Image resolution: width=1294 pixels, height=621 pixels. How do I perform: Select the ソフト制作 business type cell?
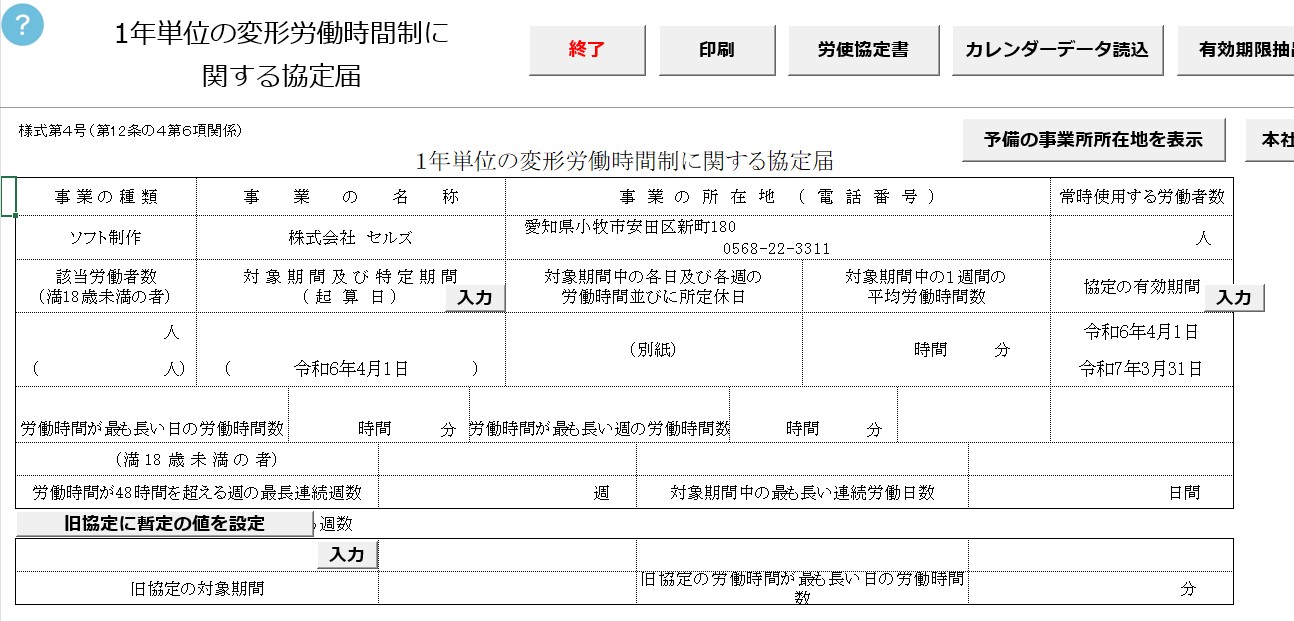tap(106, 238)
